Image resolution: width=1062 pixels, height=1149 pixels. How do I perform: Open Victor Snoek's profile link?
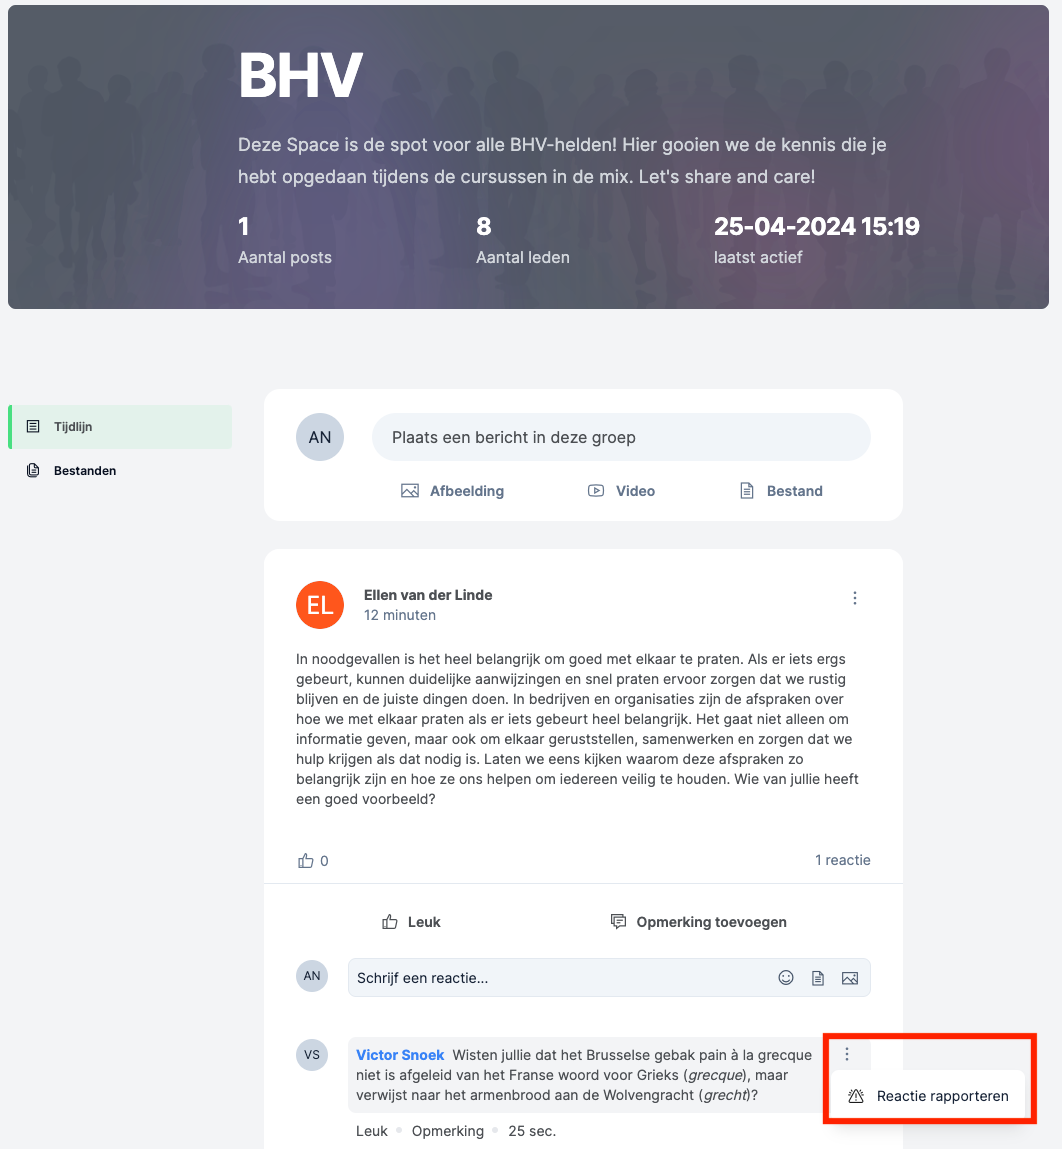click(400, 1054)
